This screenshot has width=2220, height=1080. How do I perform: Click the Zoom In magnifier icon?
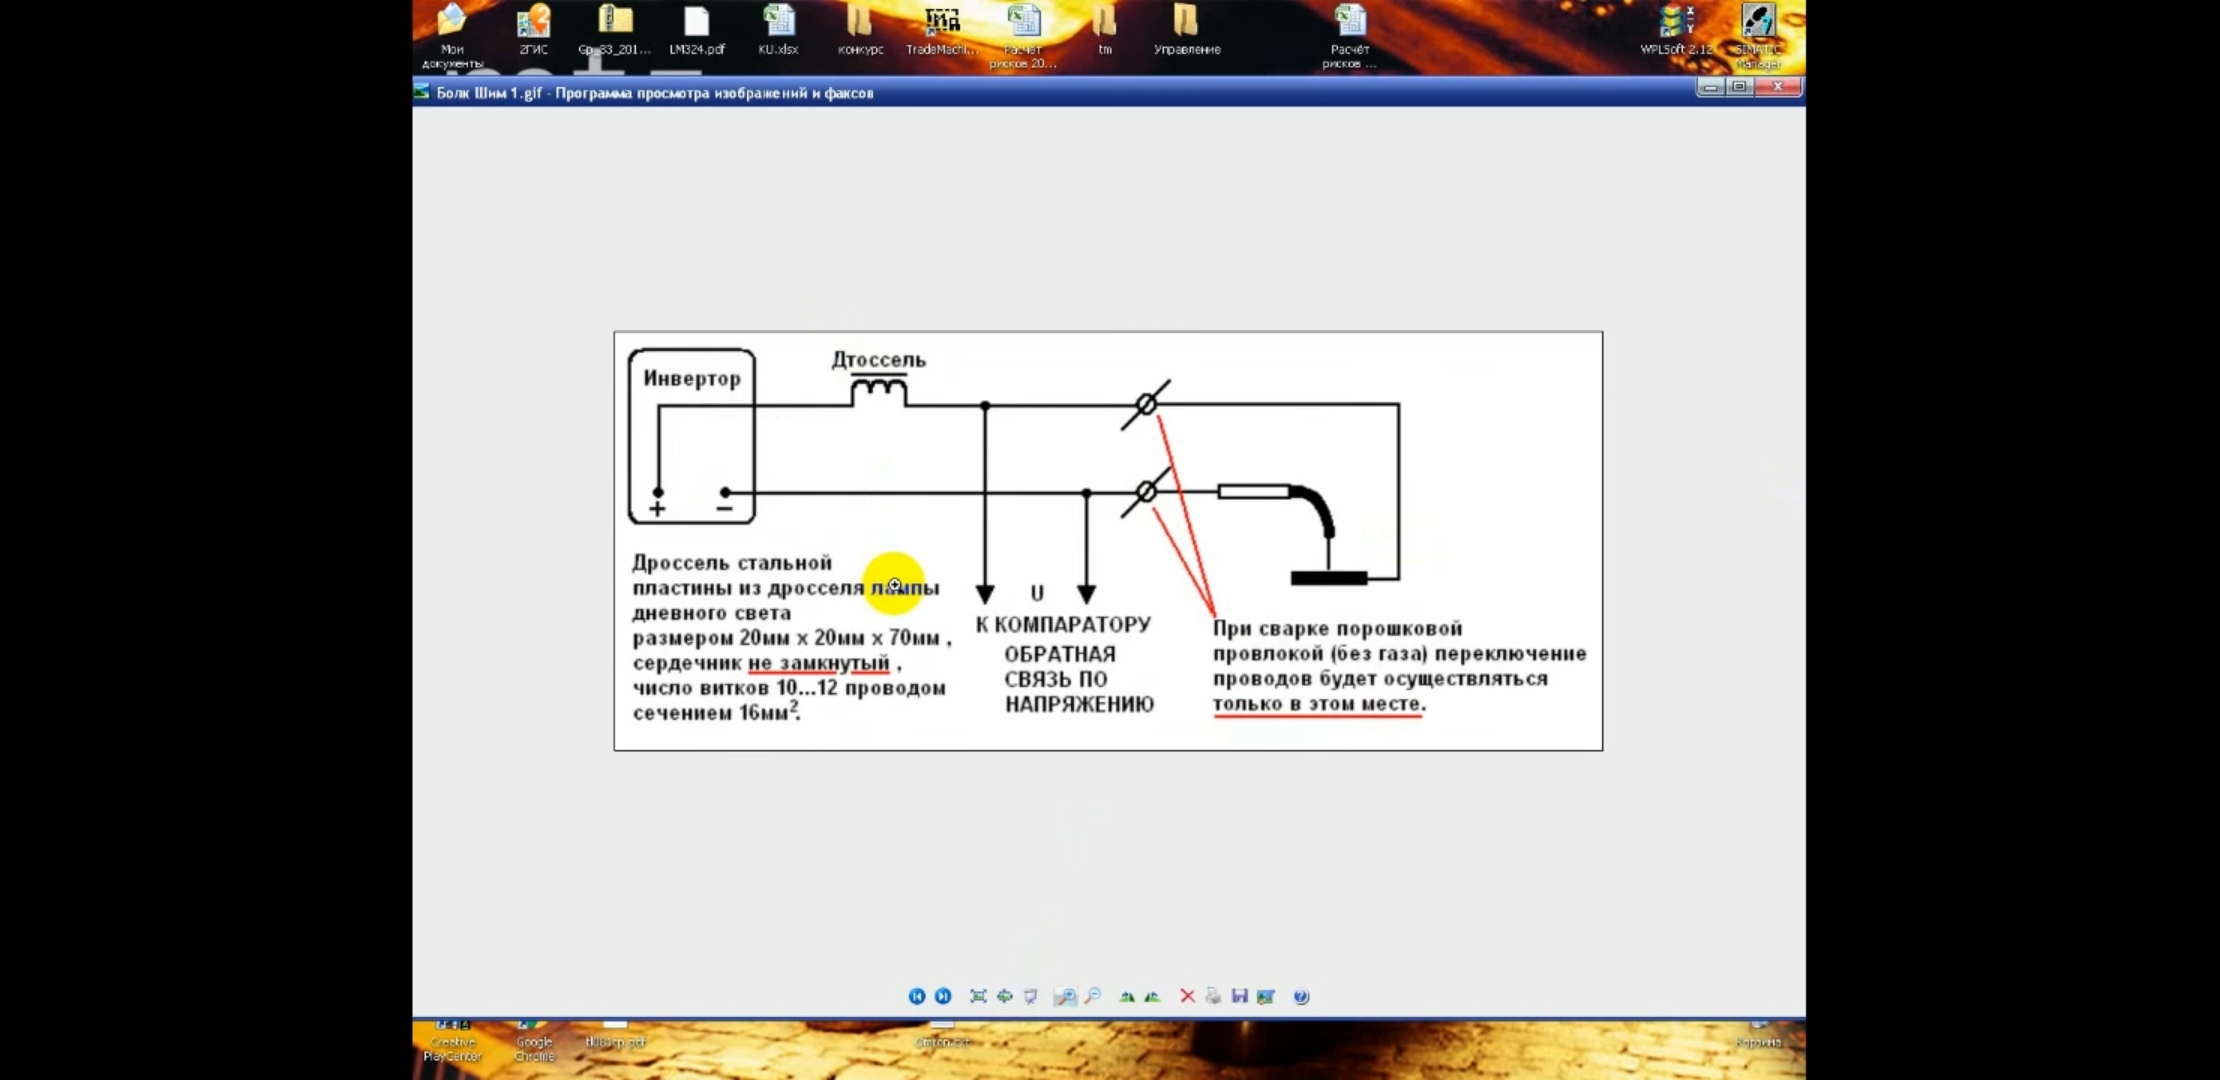coord(1065,996)
